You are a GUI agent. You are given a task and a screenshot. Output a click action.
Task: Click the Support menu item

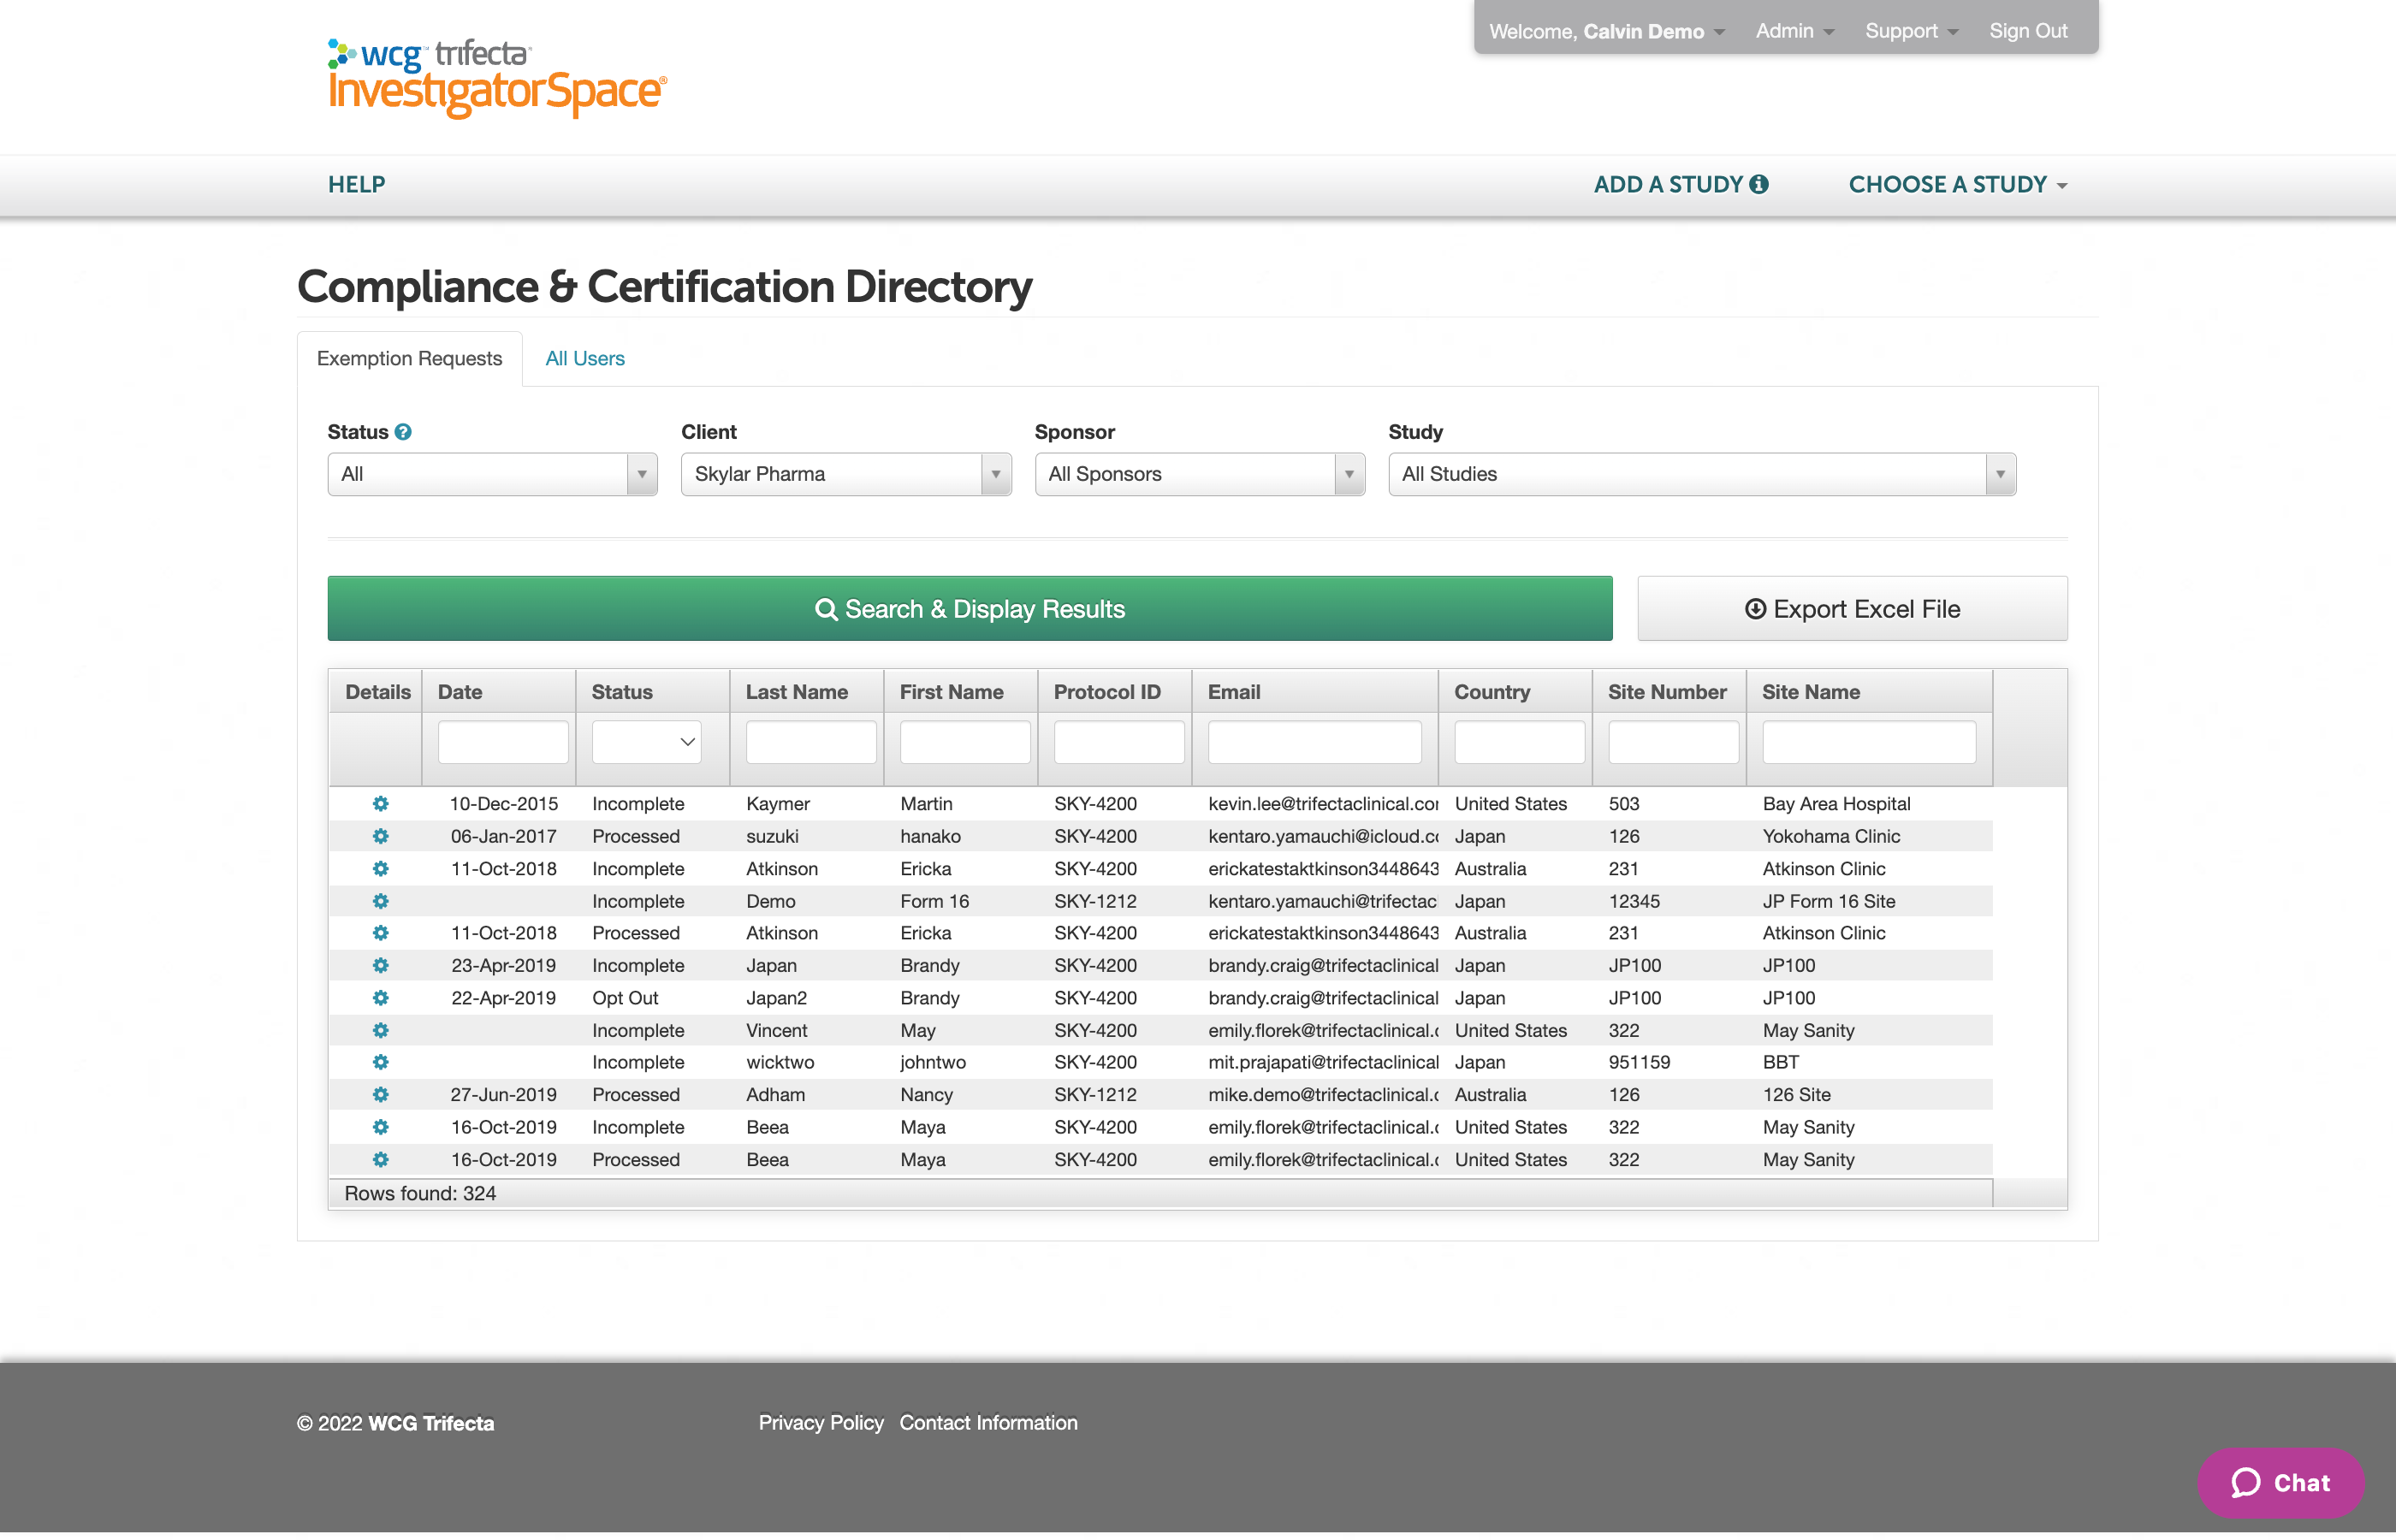point(1906,28)
